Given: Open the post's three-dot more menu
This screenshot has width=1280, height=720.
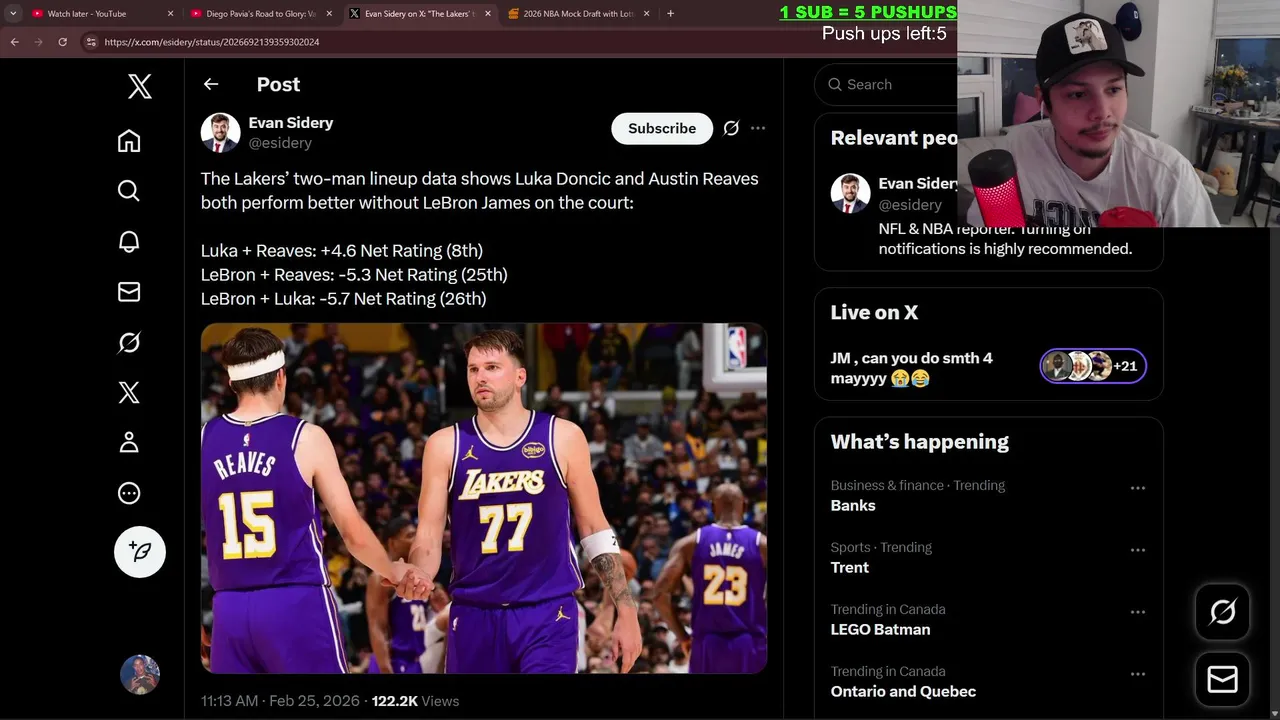Looking at the screenshot, I should [758, 128].
